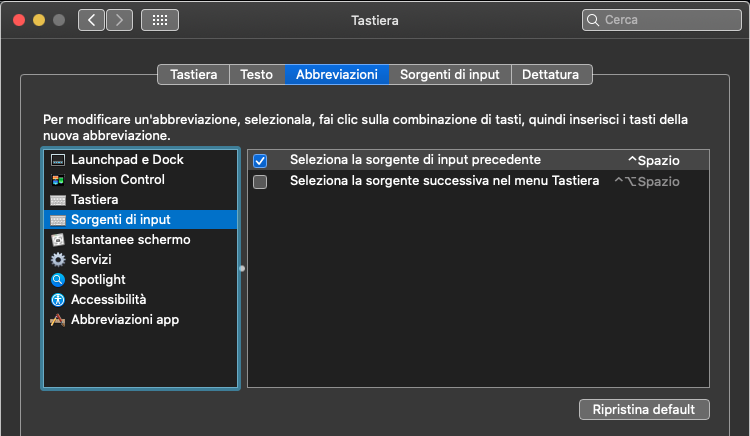Close the Tastiera window with red button
This screenshot has height=436, width=750.
tap(19, 20)
